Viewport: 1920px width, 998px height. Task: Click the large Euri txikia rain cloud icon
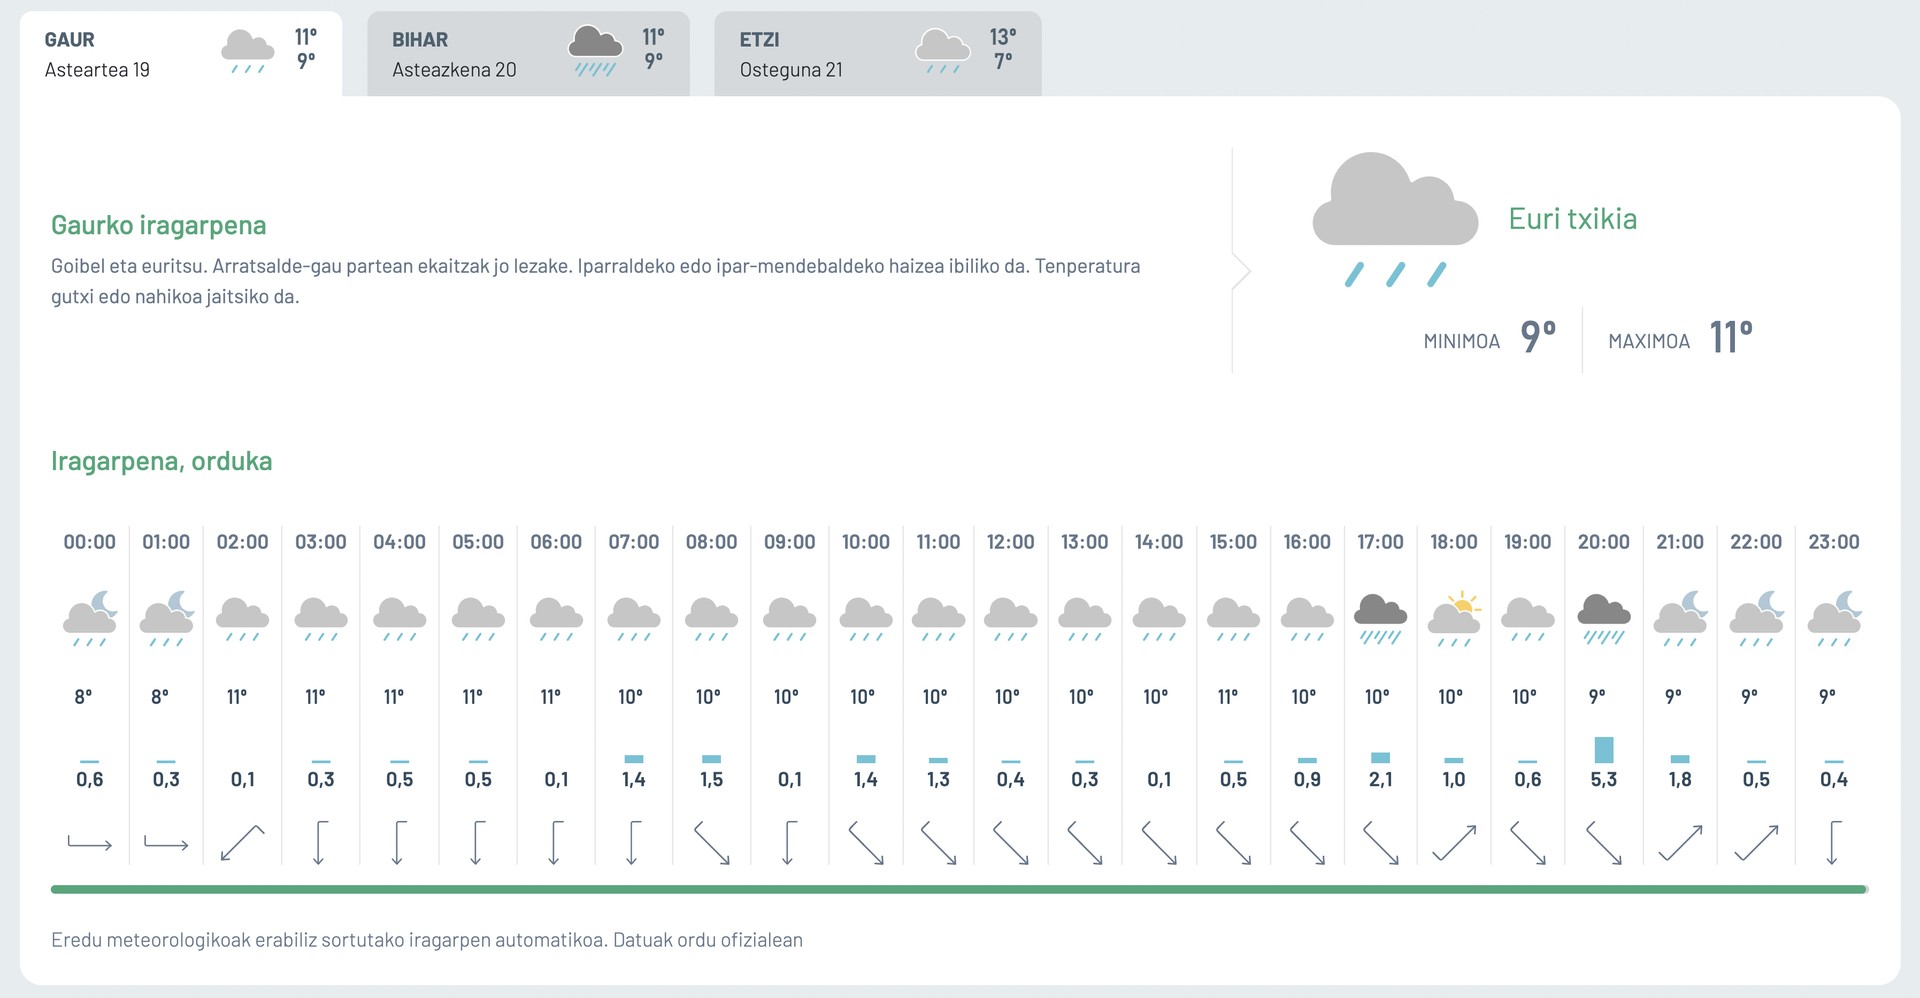(x=1395, y=219)
